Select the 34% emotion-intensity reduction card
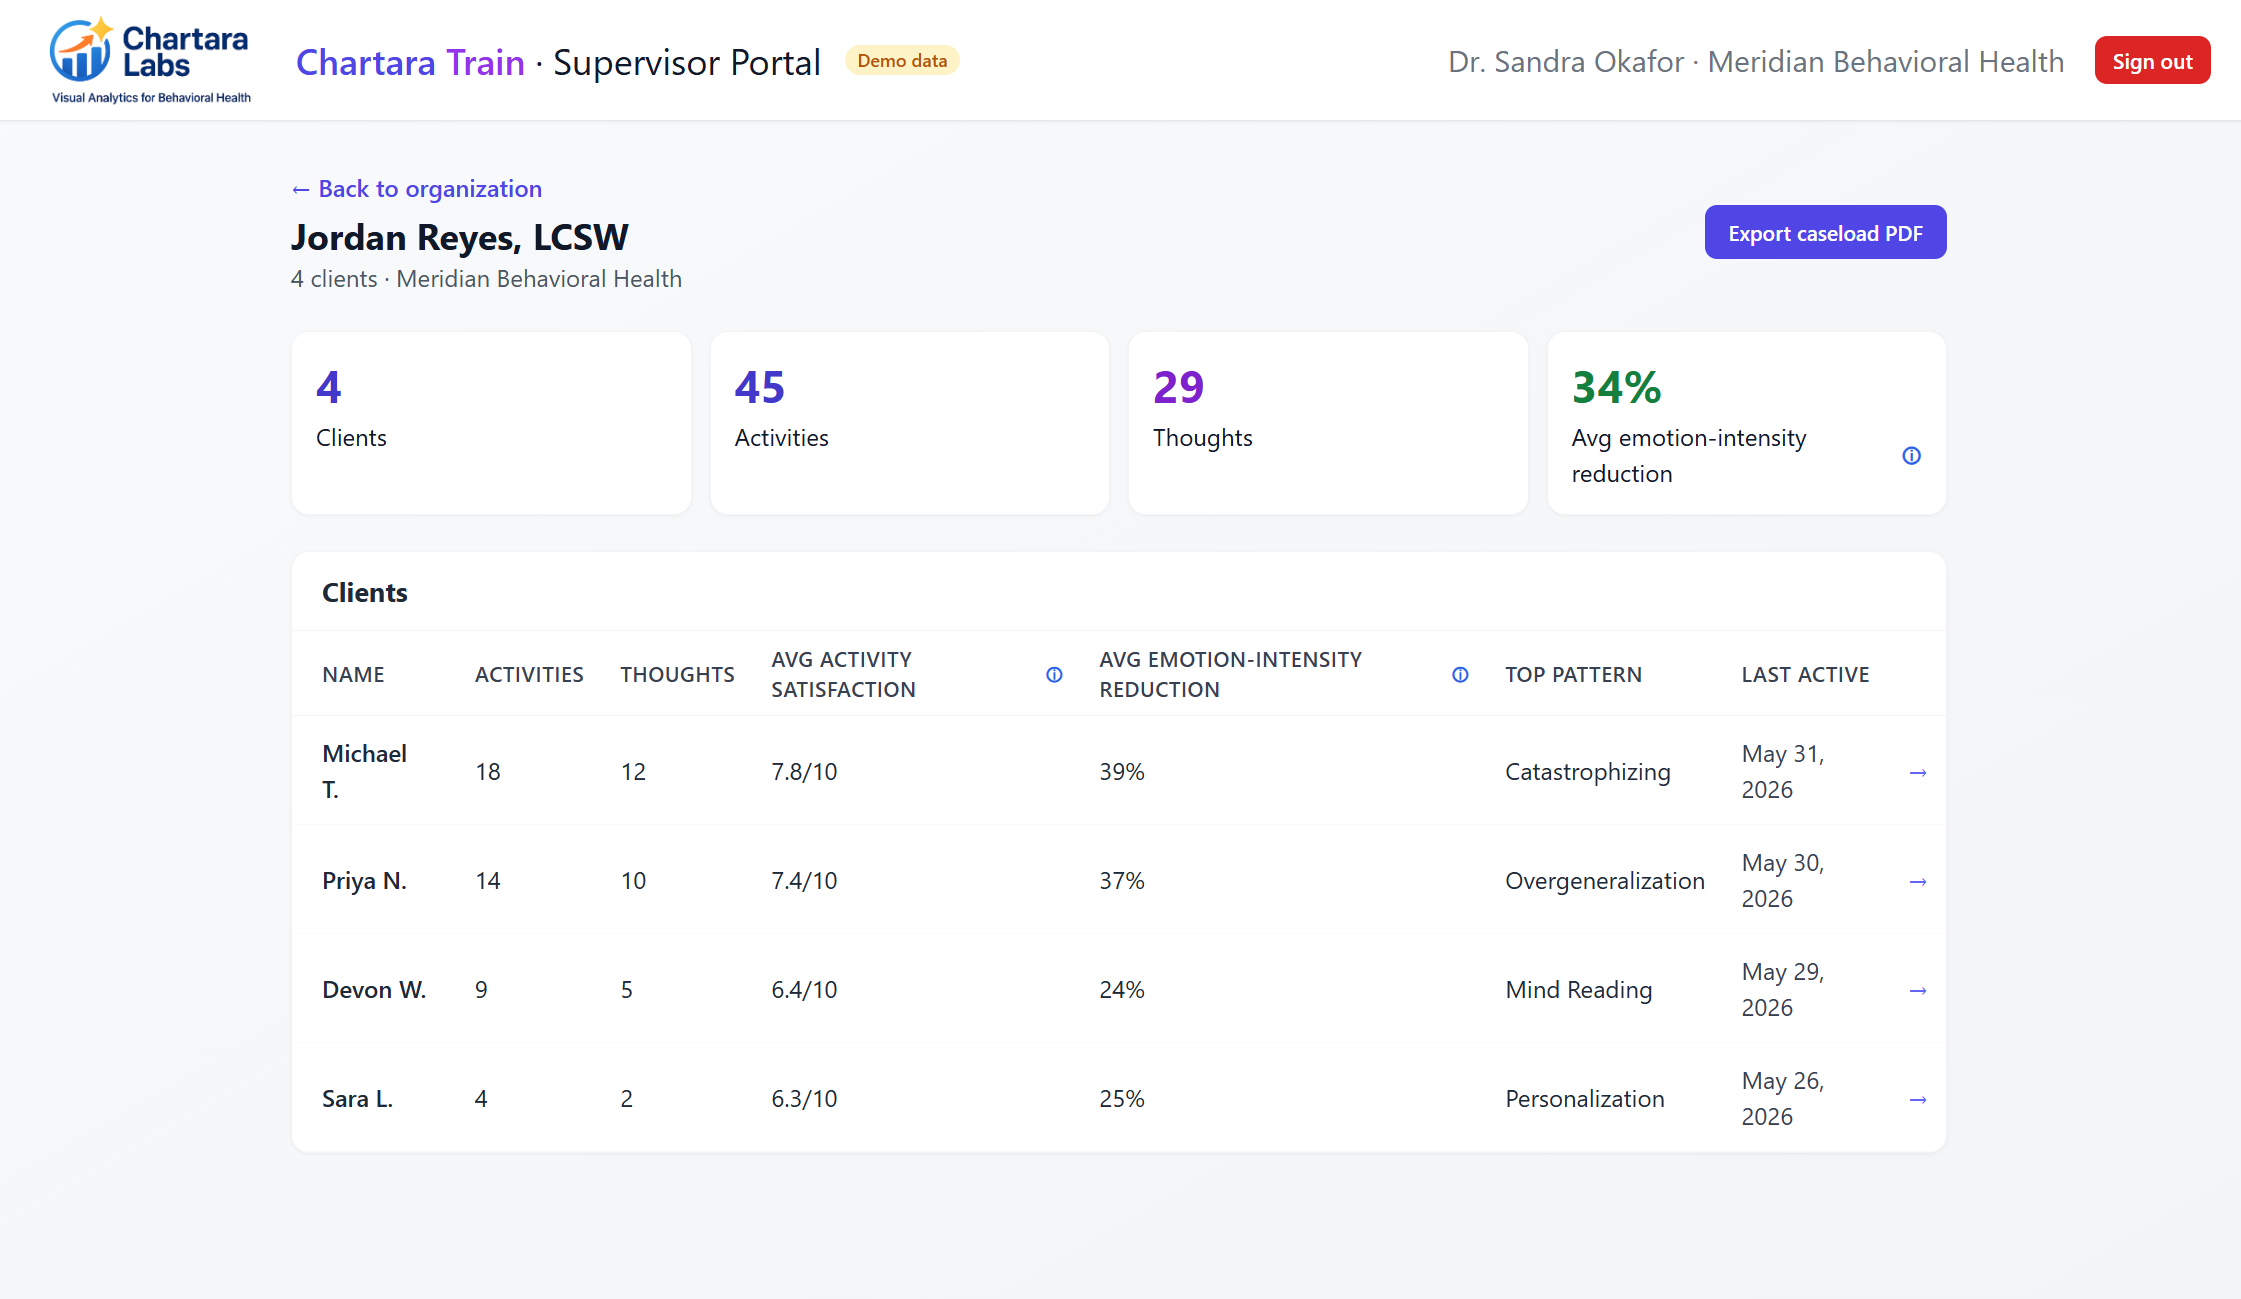2241x1299 pixels. pyautogui.click(x=1746, y=423)
